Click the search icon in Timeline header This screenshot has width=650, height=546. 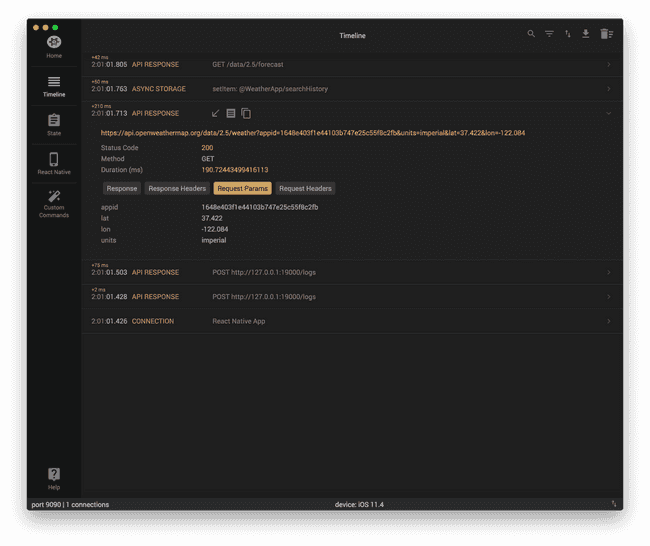[531, 34]
